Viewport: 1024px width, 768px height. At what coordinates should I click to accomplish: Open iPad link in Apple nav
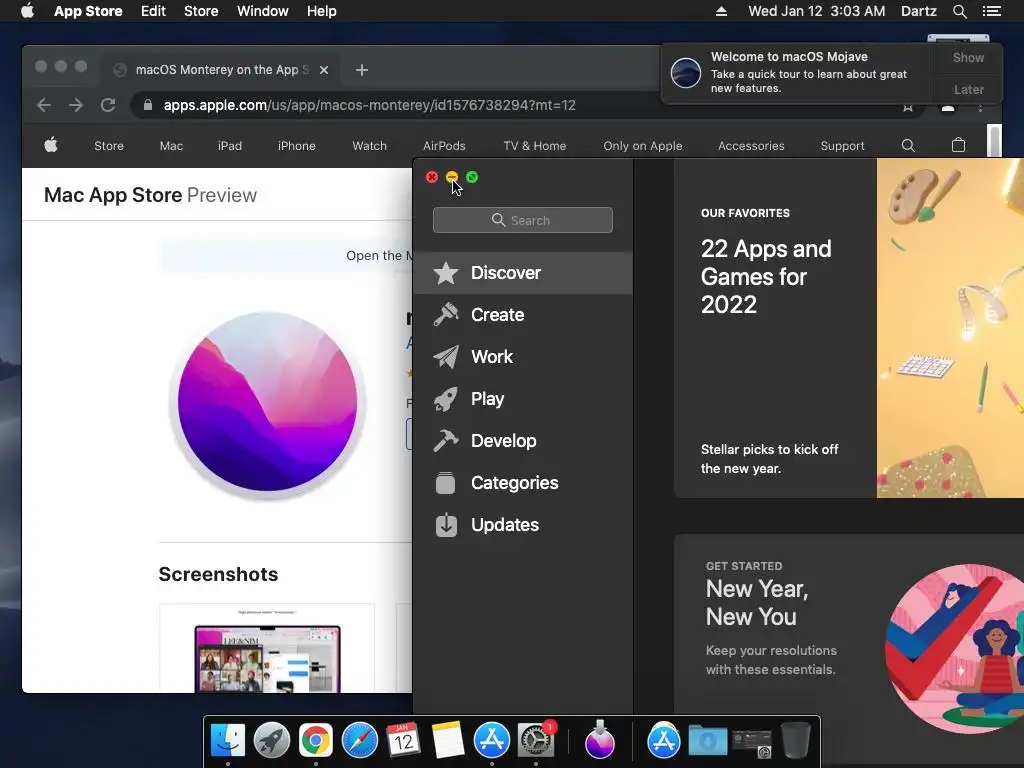230,146
